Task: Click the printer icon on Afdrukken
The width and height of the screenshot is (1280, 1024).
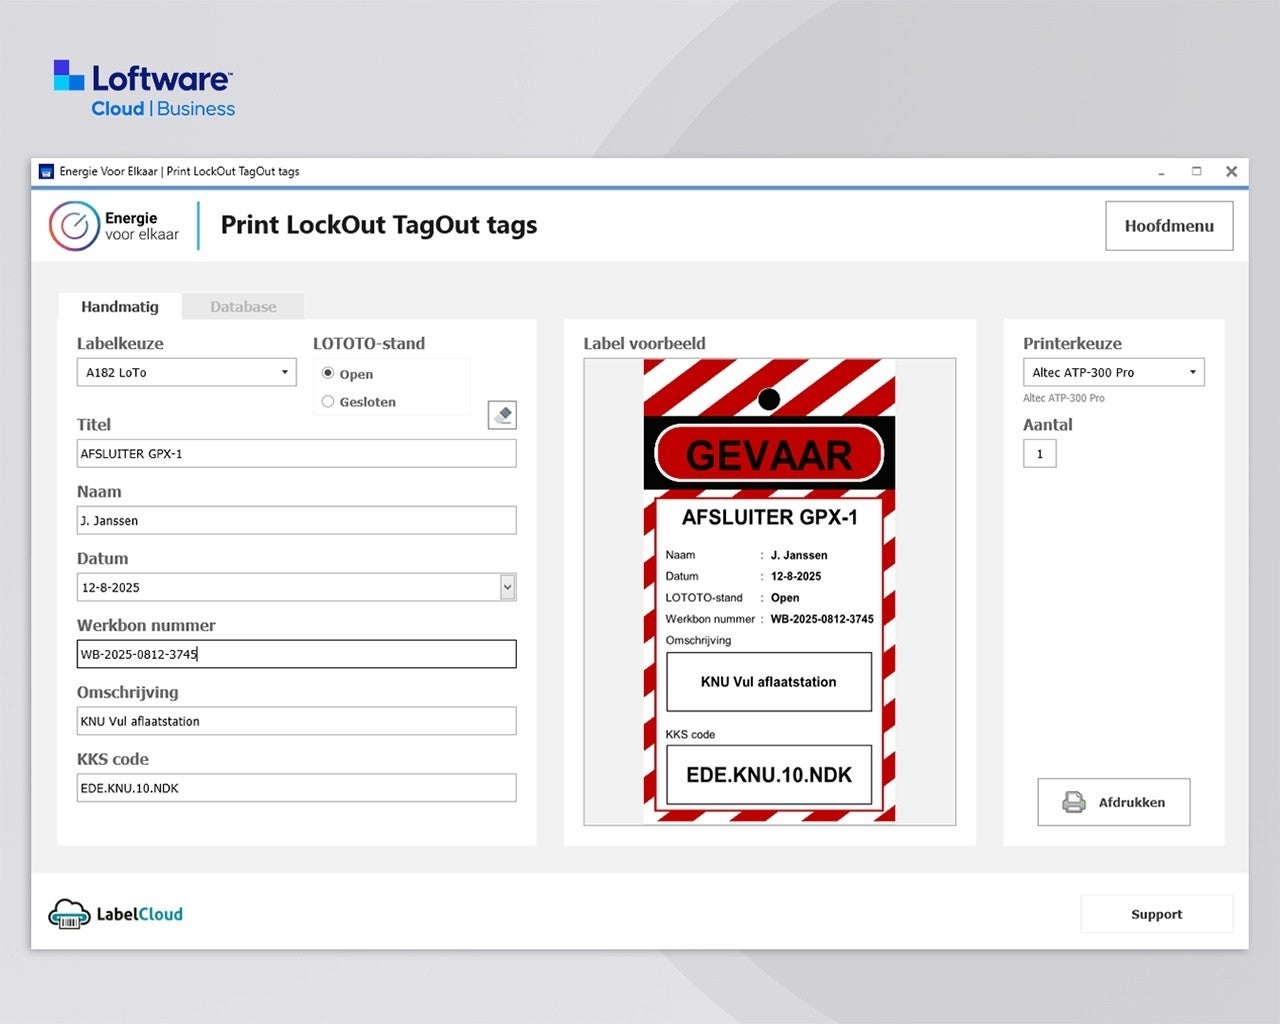Action: point(1073,802)
